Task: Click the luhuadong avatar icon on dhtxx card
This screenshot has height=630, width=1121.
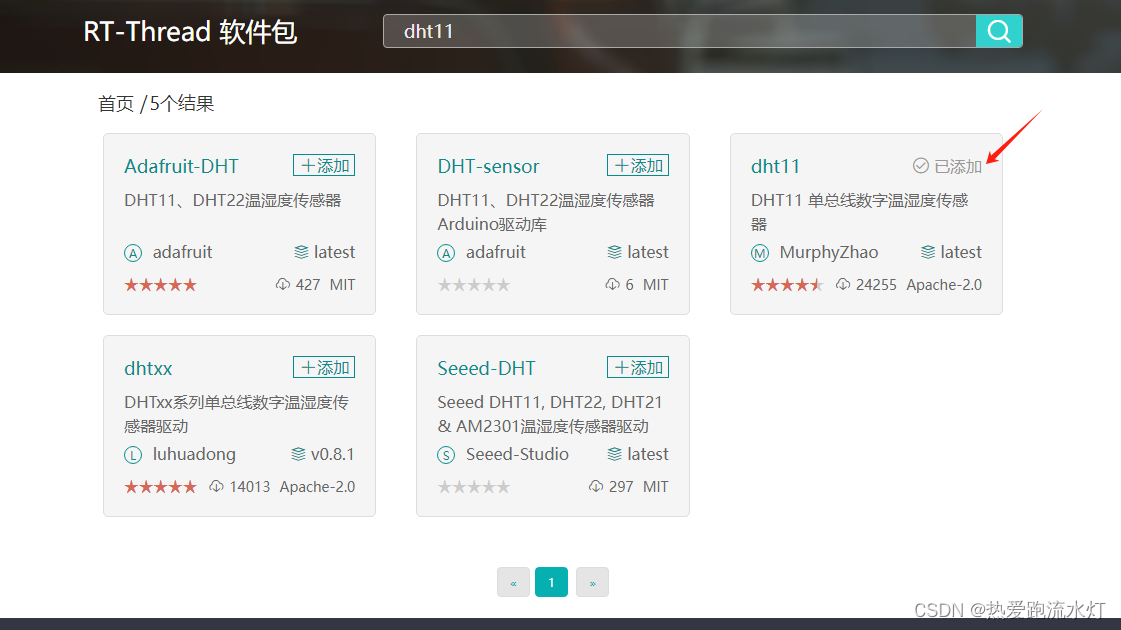Action: (x=133, y=455)
